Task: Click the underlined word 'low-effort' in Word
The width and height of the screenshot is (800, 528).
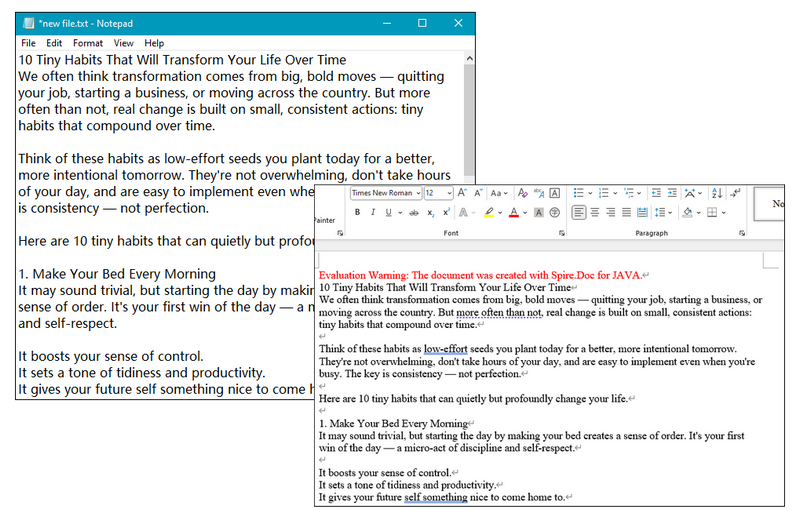Action: tap(445, 349)
